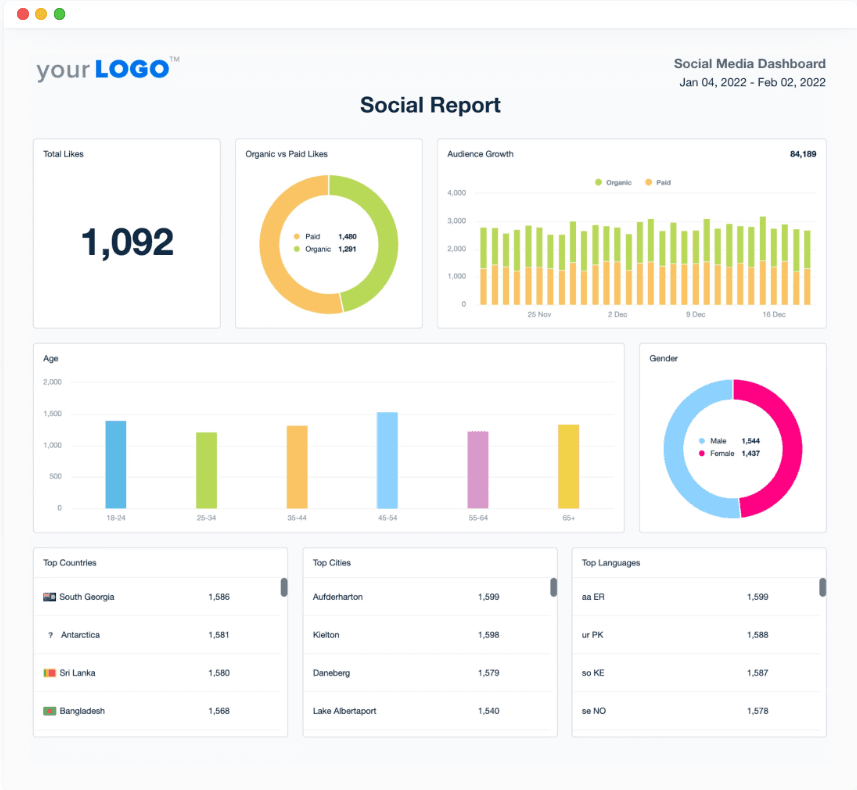Click the South Georgia flag icon

48,596
